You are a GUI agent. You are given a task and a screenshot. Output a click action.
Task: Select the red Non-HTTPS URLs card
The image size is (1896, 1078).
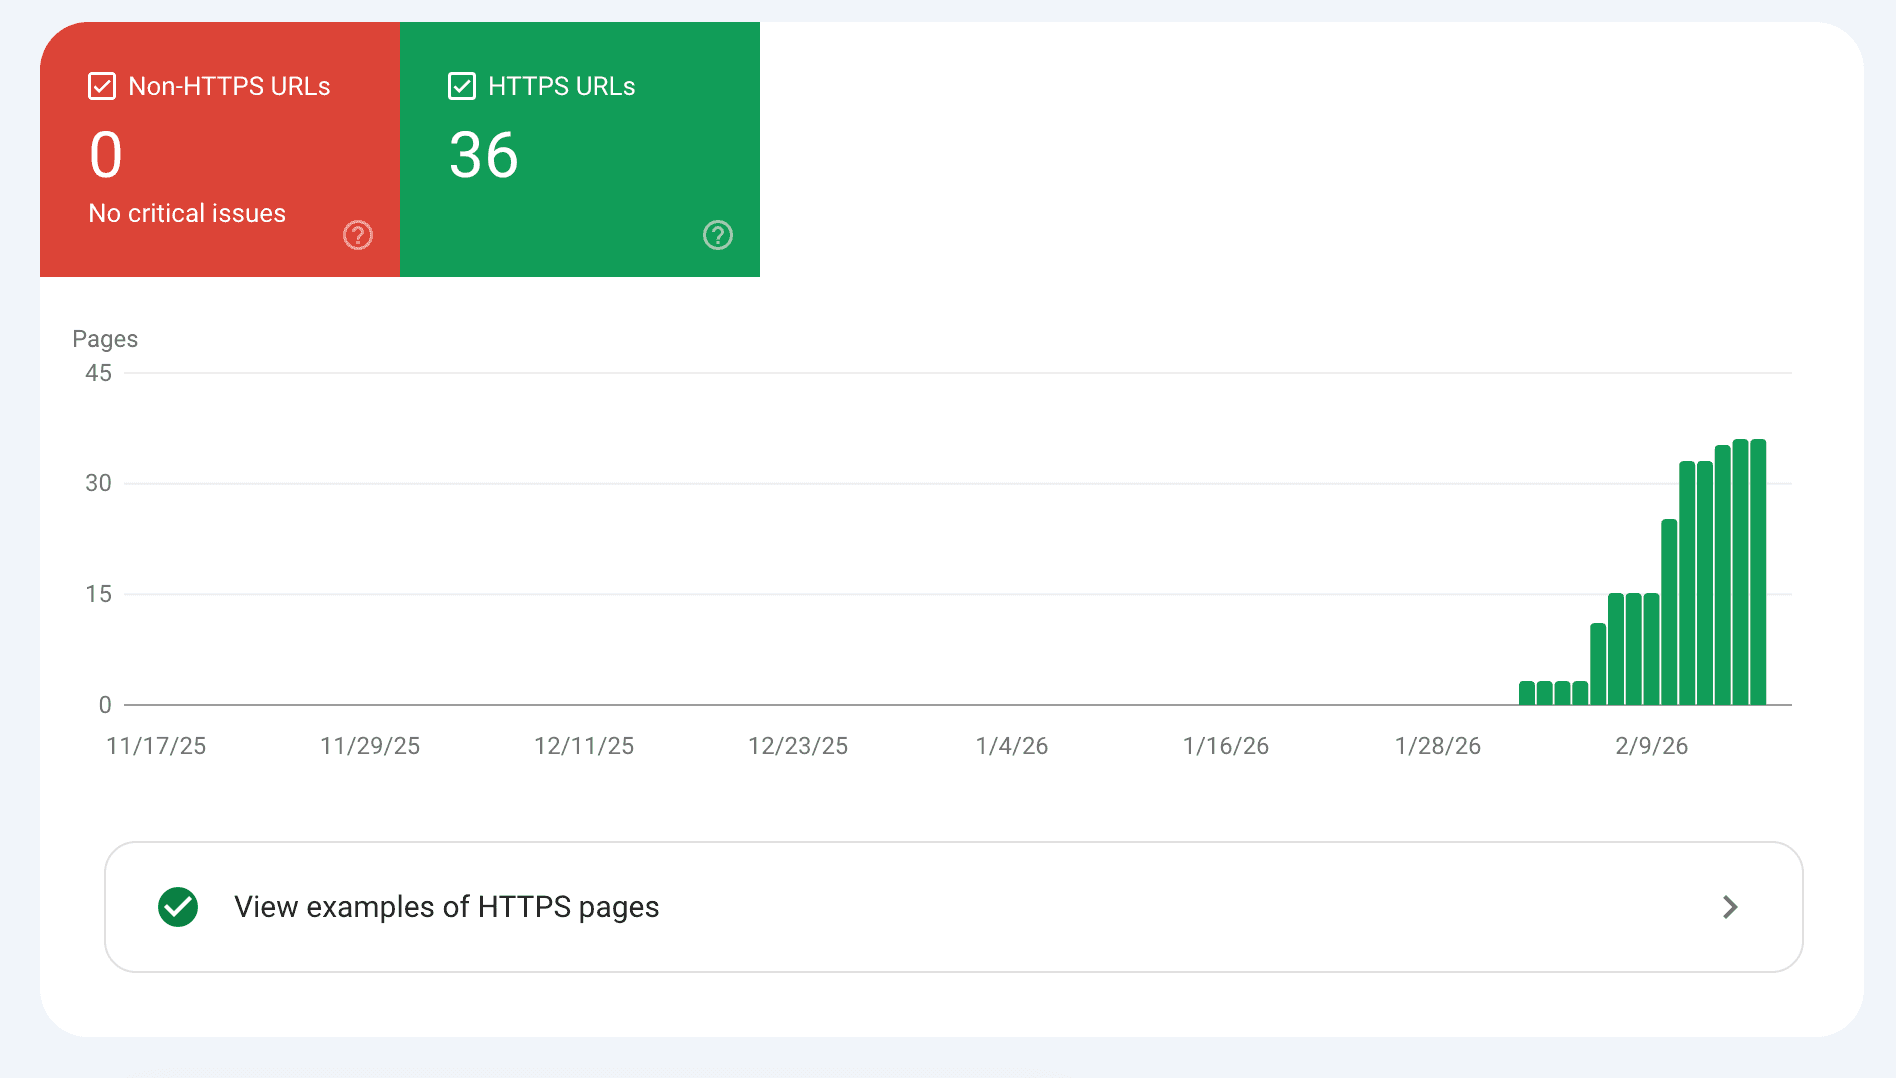[219, 149]
